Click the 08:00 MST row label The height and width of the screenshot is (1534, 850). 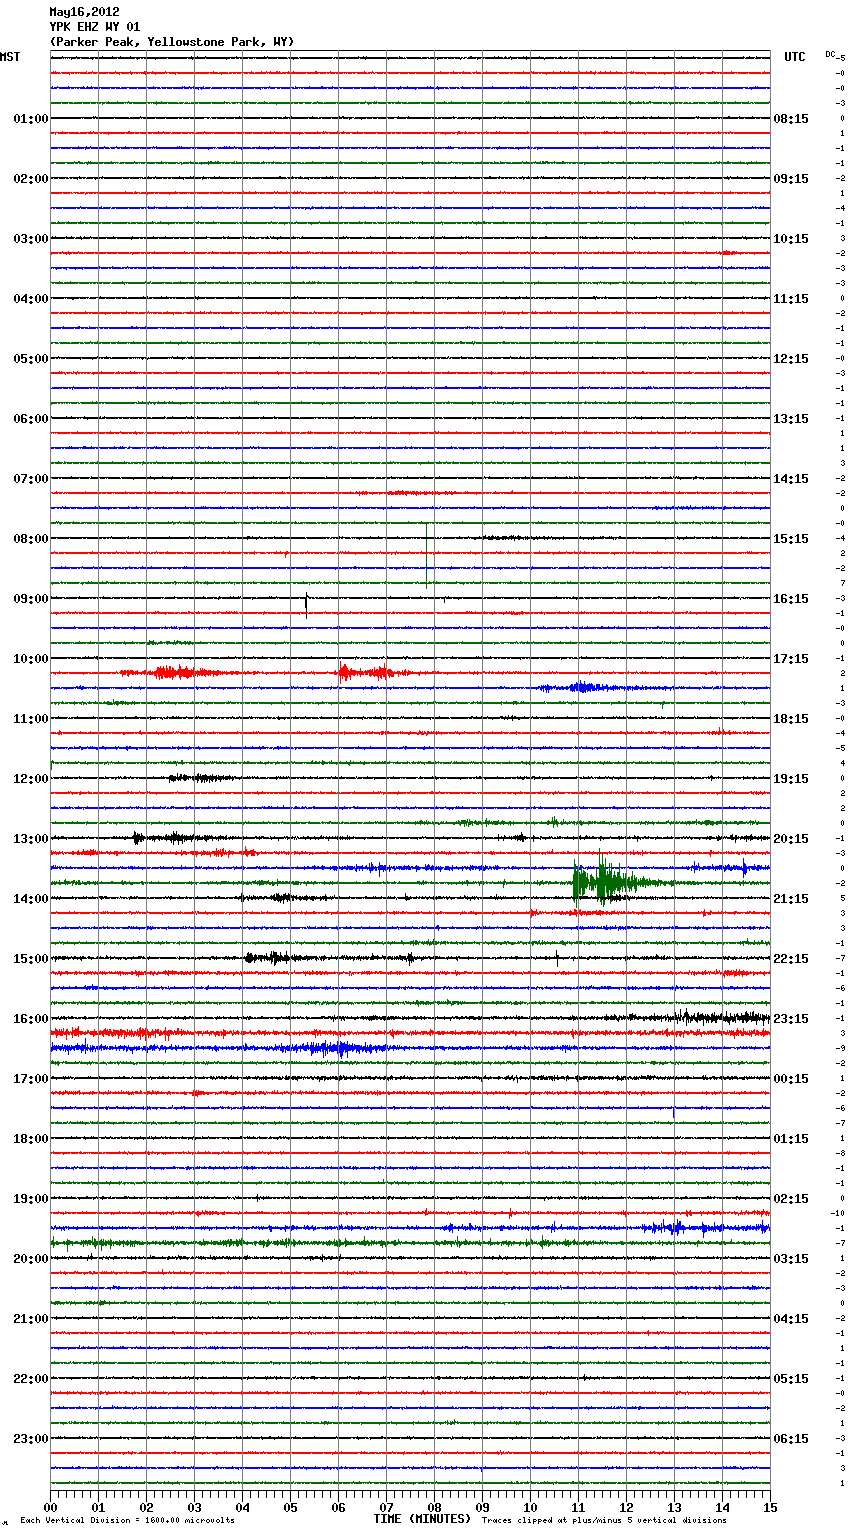coord(30,539)
